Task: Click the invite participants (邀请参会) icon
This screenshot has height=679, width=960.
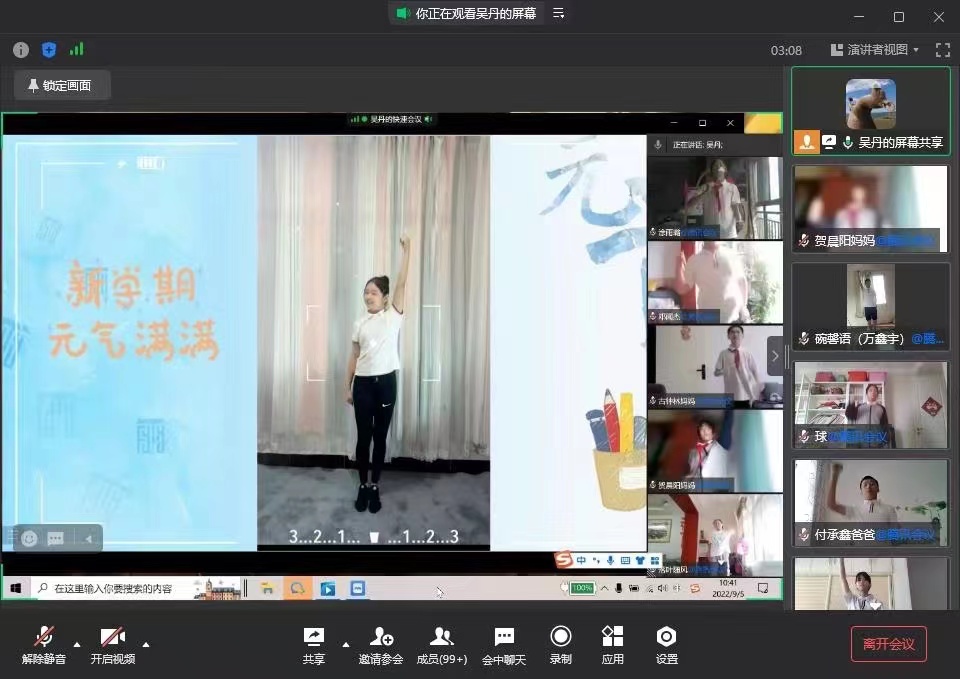Action: (x=380, y=637)
